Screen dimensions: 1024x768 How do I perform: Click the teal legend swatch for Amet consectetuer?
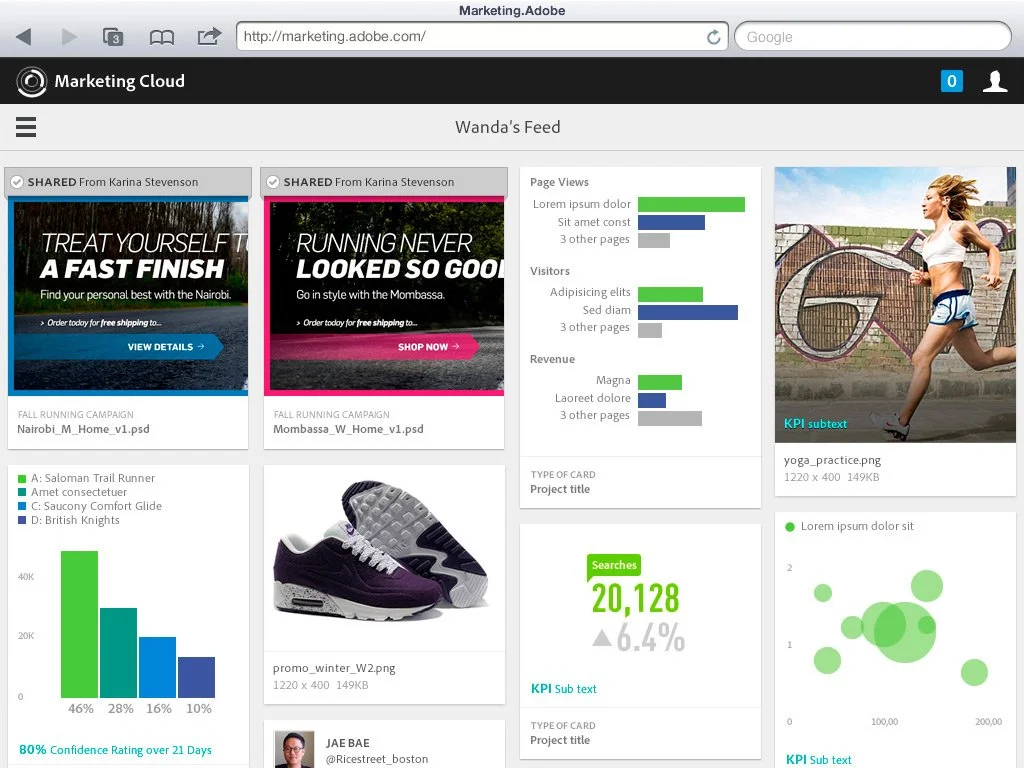[x=22, y=492]
